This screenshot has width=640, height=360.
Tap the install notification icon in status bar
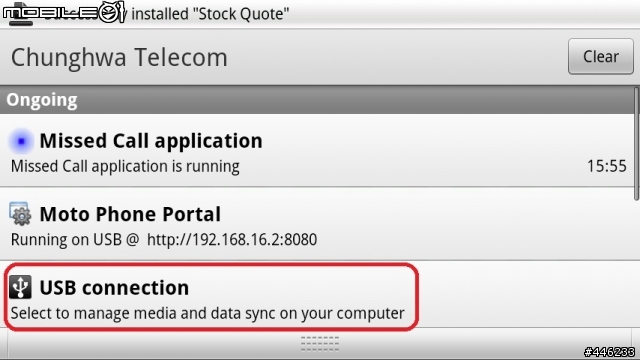(21, 16)
